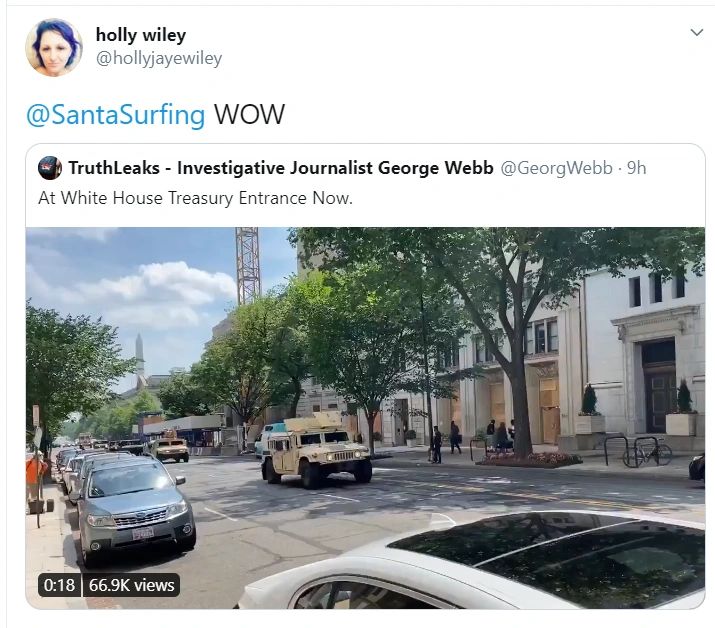Click the holly wiley display name
The width and height of the screenshot is (715, 628).
tap(141, 35)
